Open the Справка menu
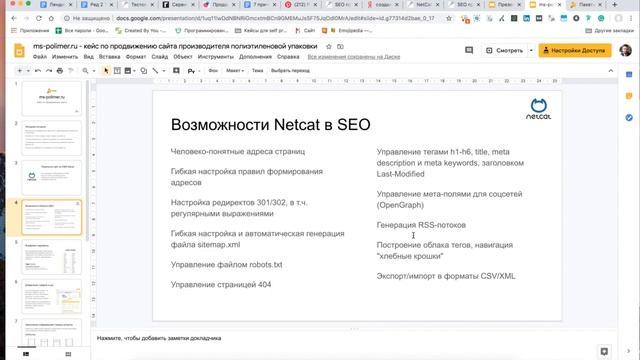Viewport: 640px width, 360px height. [x=288, y=57]
